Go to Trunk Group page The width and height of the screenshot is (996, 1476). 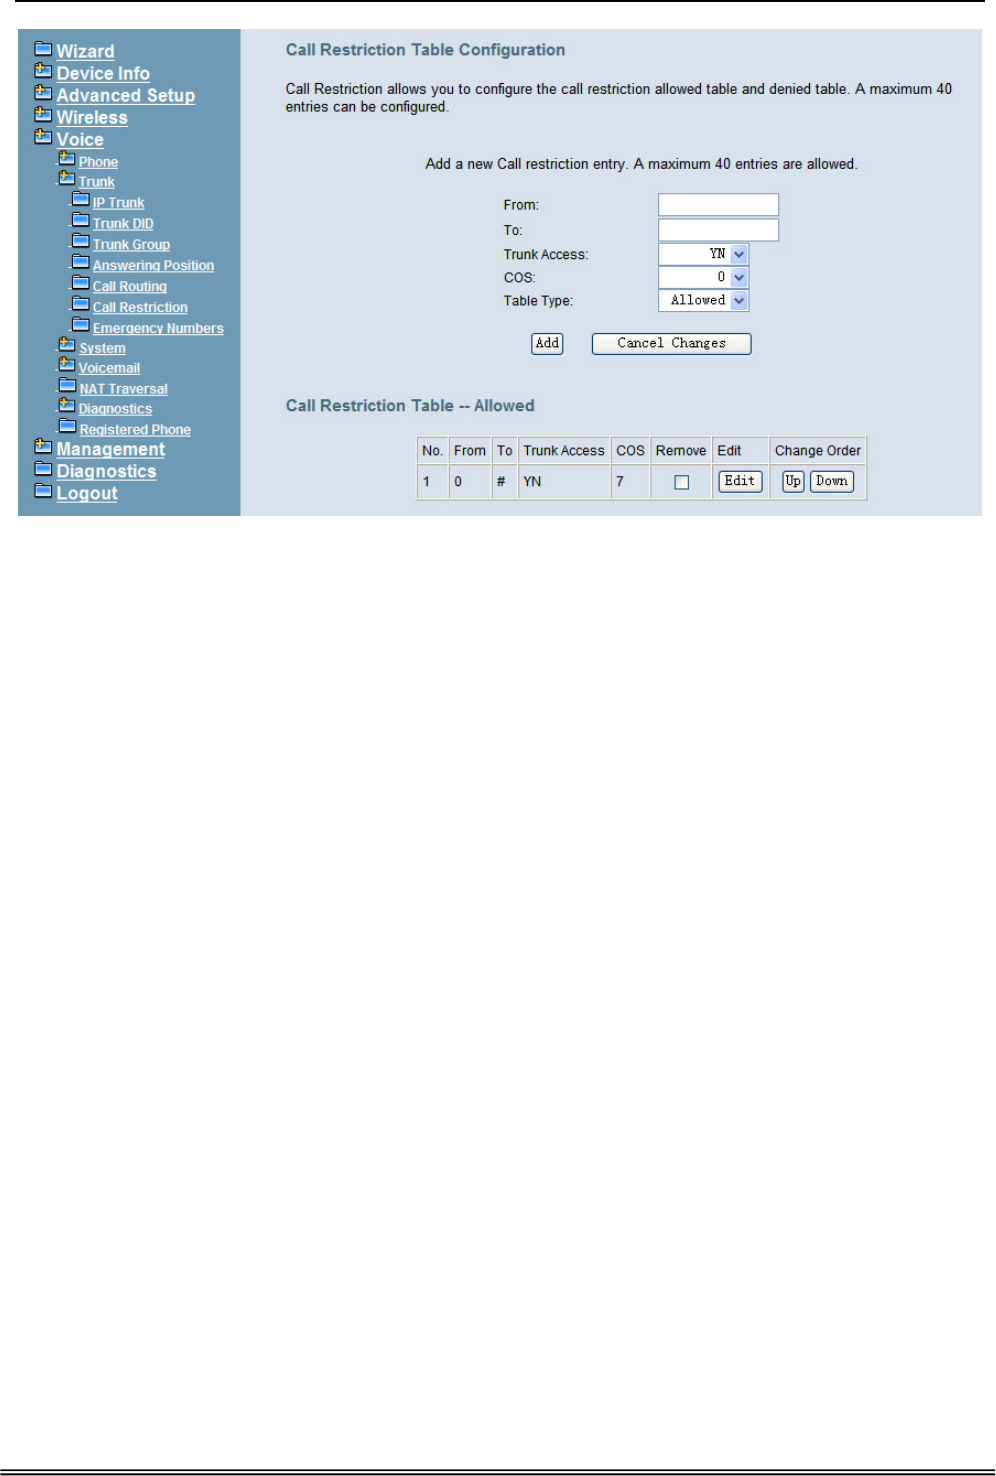pos(131,245)
